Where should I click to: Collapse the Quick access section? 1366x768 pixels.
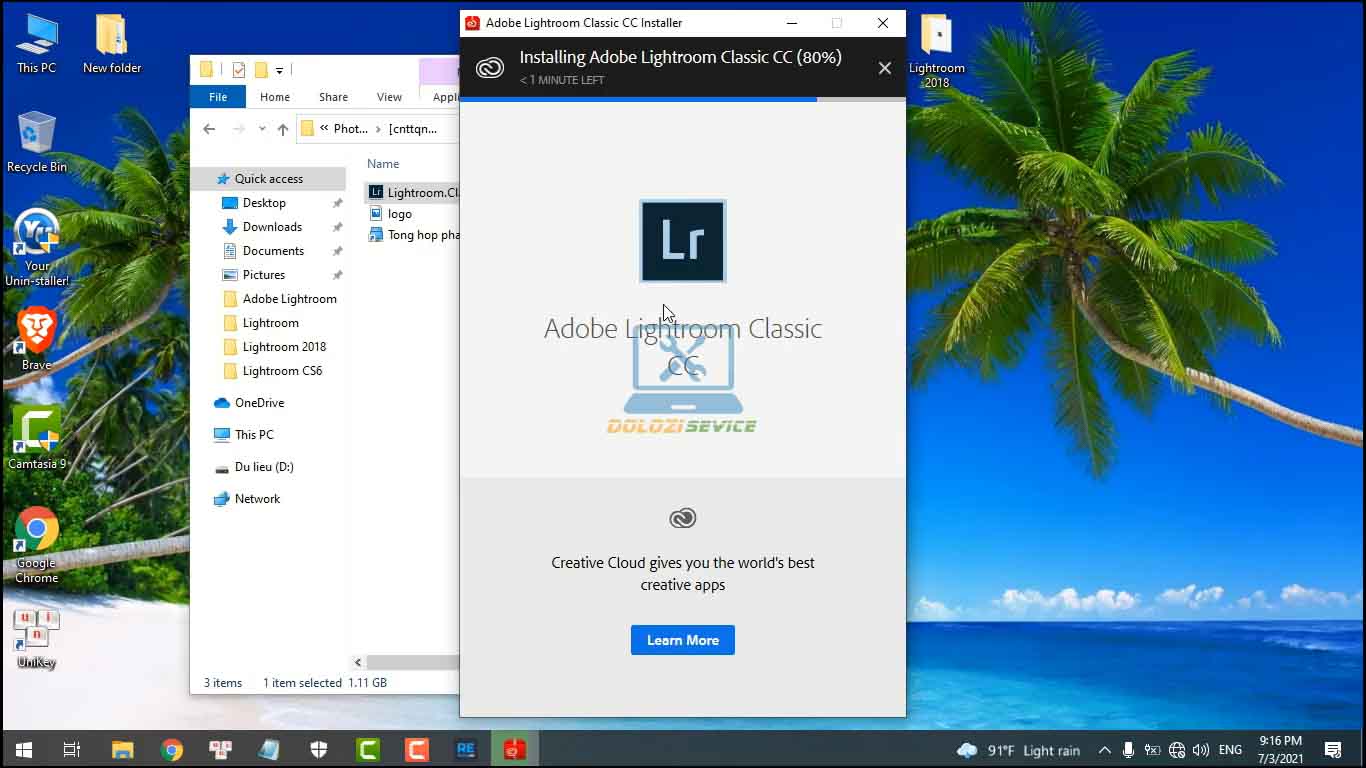pos(205,178)
